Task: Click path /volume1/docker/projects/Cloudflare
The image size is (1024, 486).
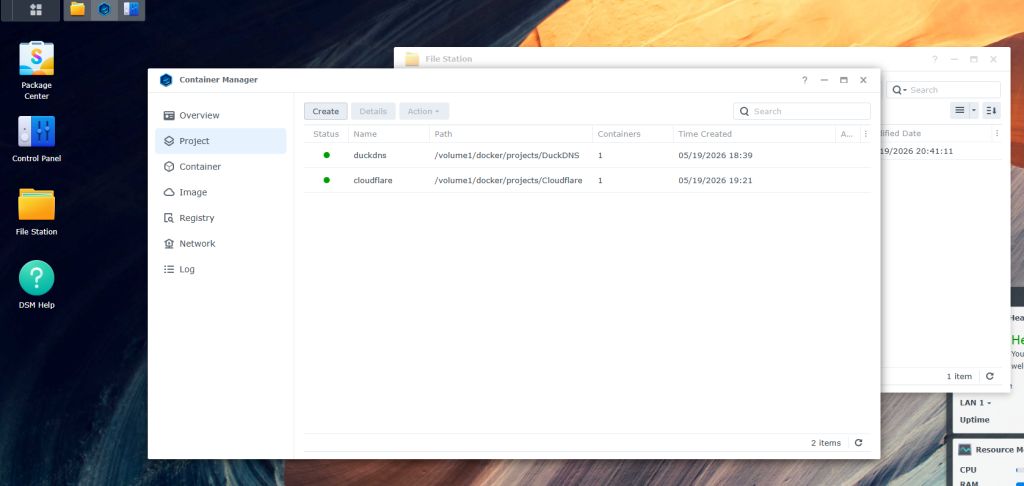Action: point(508,180)
